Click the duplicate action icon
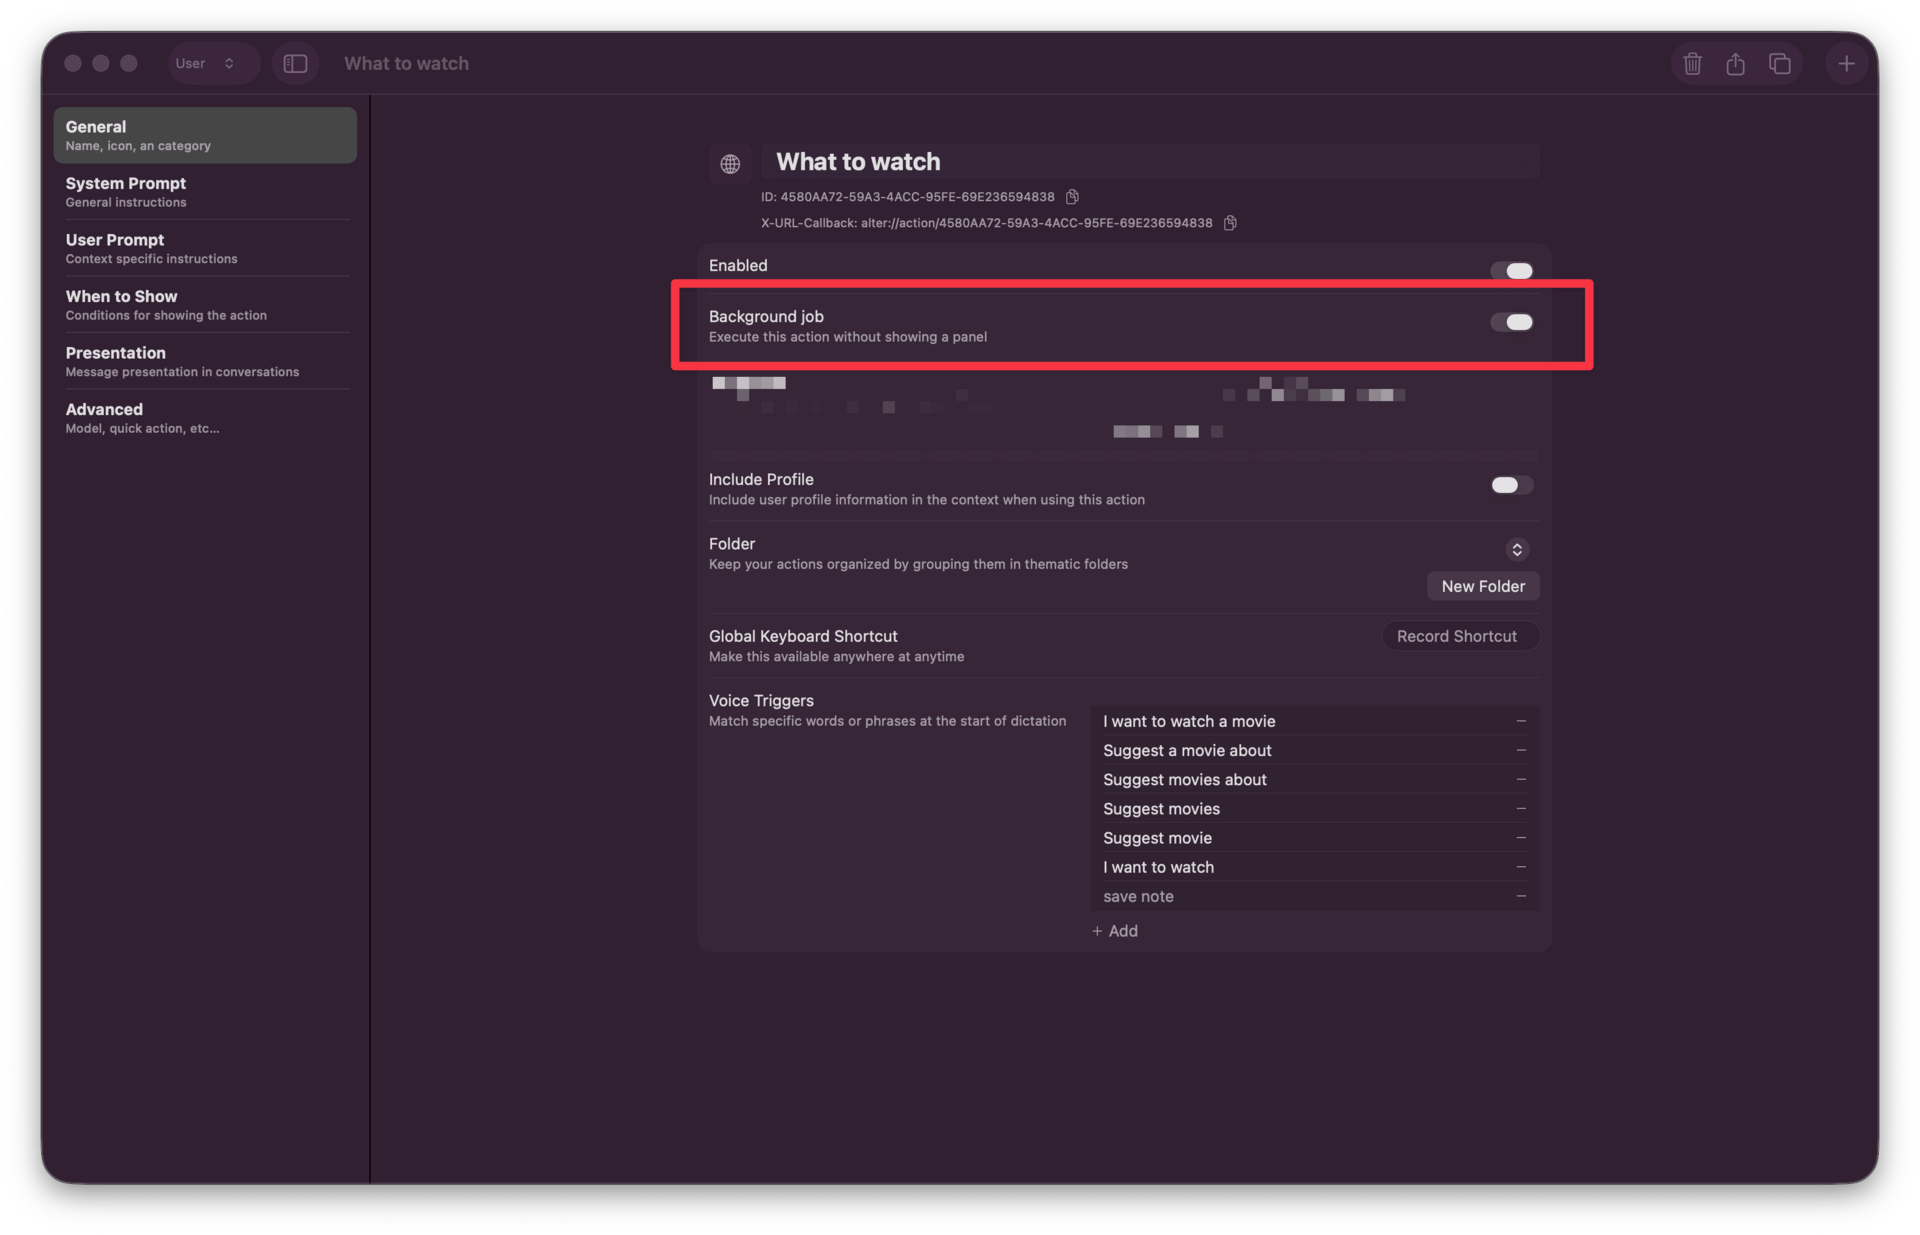Image resolution: width=1920 pixels, height=1235 pixels. click(1779, 64)
